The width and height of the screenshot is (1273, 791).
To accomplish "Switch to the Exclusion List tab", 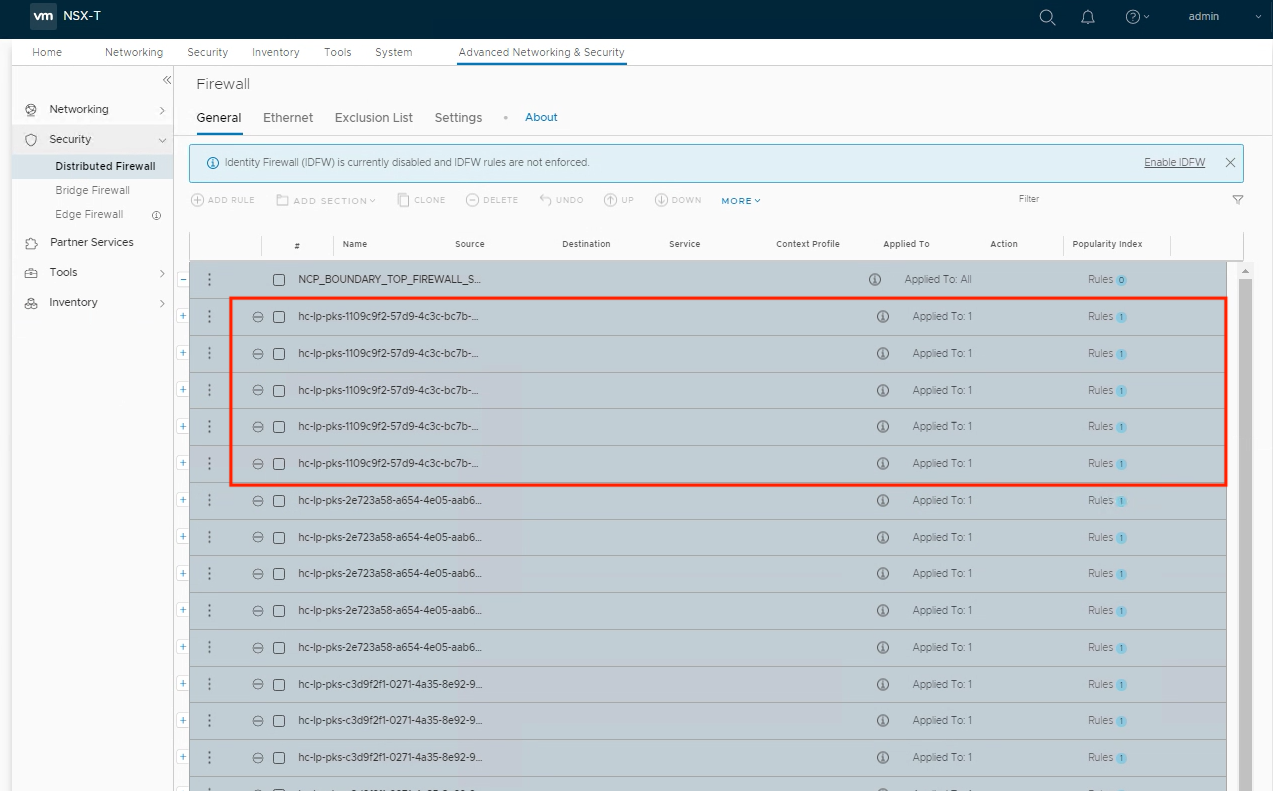I will pos(373,118).
